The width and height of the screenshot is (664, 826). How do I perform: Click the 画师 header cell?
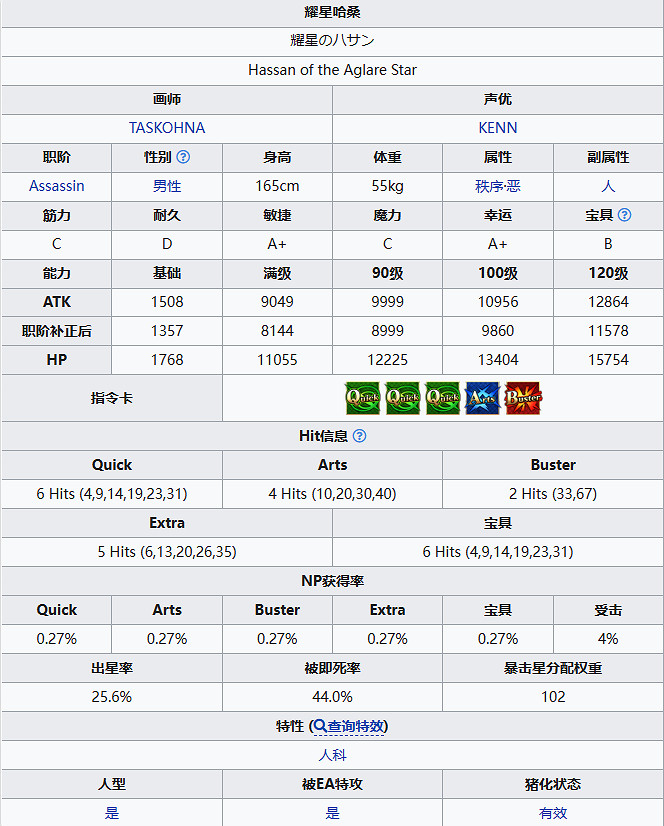coord(167,99)
